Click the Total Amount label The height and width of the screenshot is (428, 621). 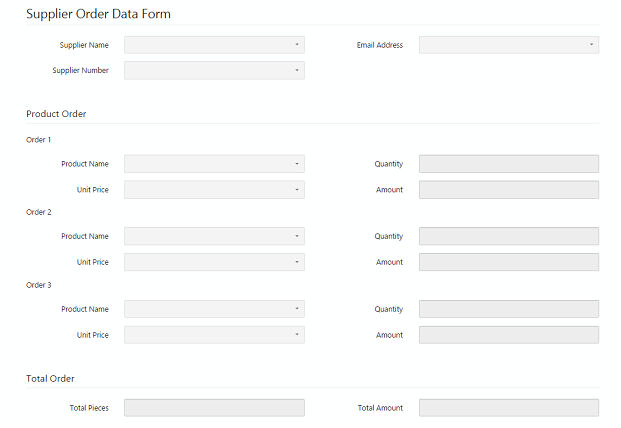[x=380, y=408]
